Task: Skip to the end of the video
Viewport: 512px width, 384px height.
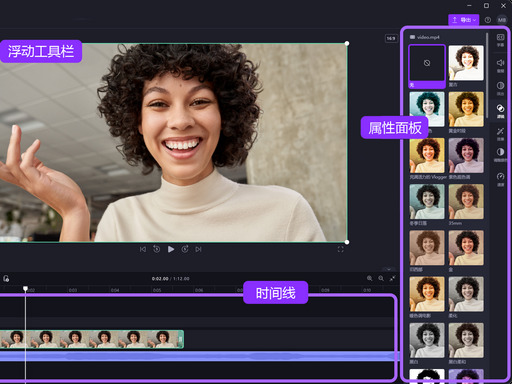Action: coord(198,249)
